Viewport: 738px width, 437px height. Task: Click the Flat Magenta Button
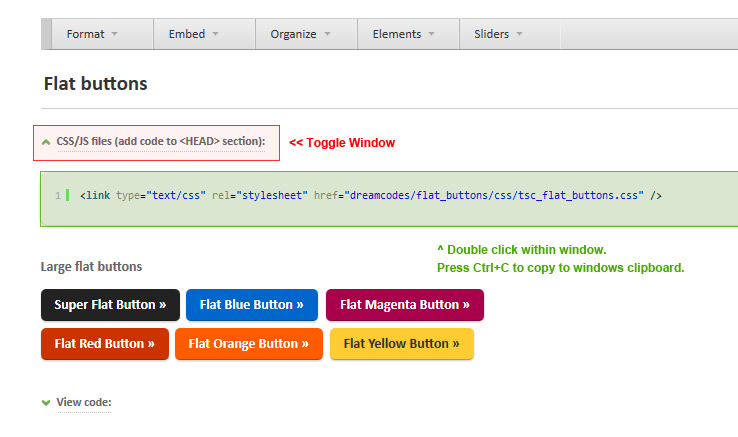point(405,305)
